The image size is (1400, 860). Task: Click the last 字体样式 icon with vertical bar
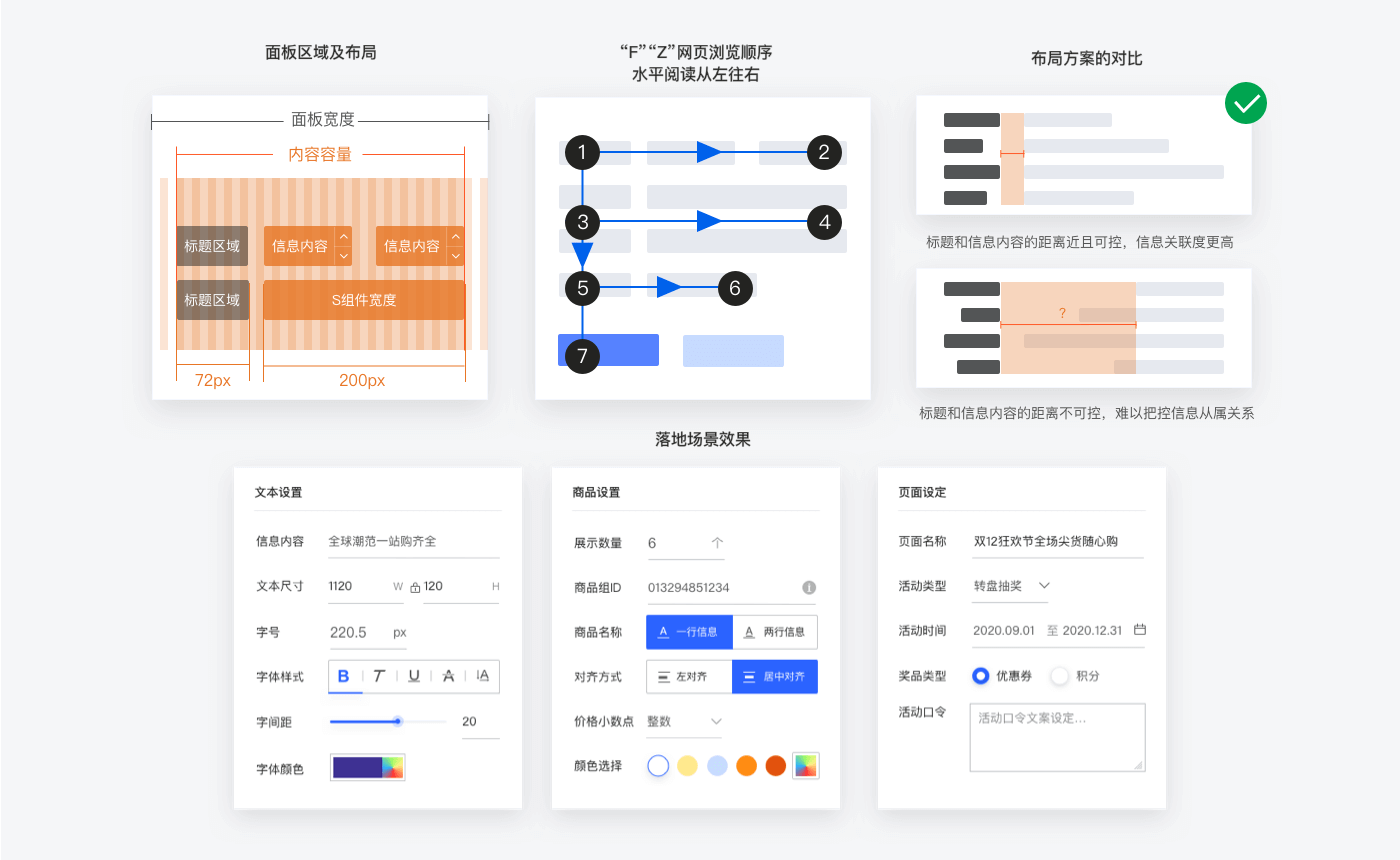[483, 676]
